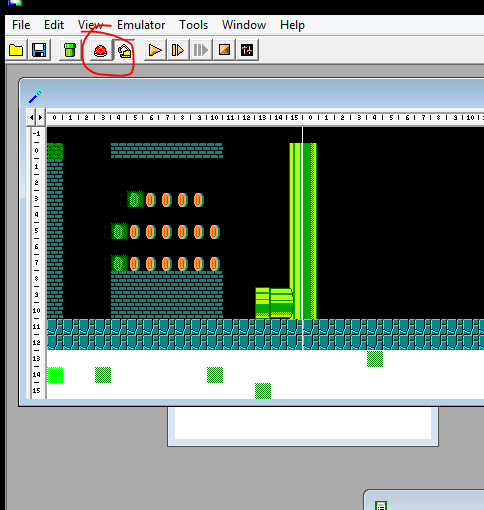Click the step-forward play icon
The image size is (484, 510).
coord(178,50)
